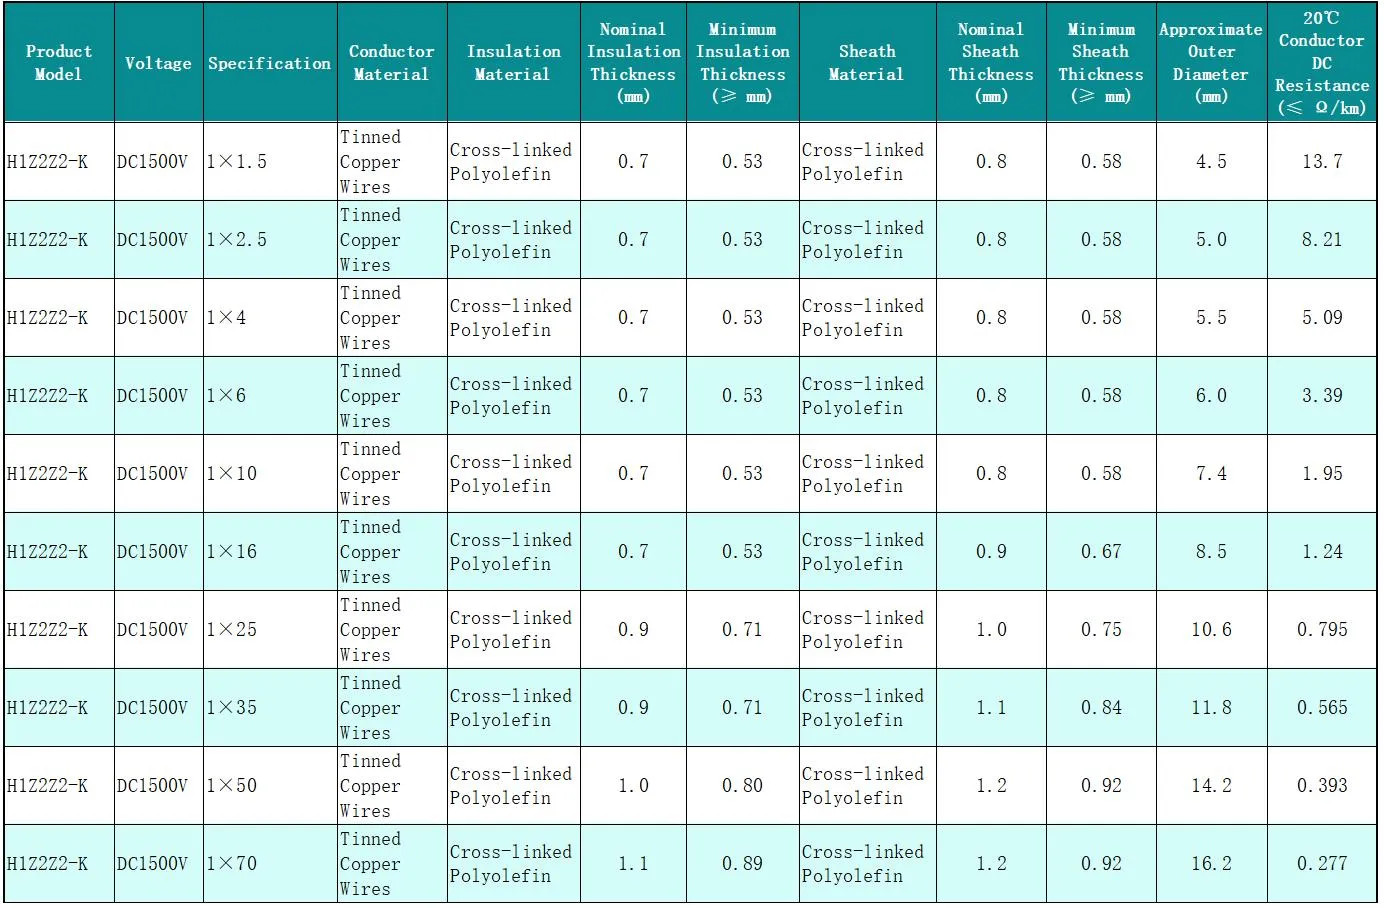Click nominal sheath thickness 1.1
Viewport: 1384px width, 908px height.
pyautogui.click(x=991, y=707)
